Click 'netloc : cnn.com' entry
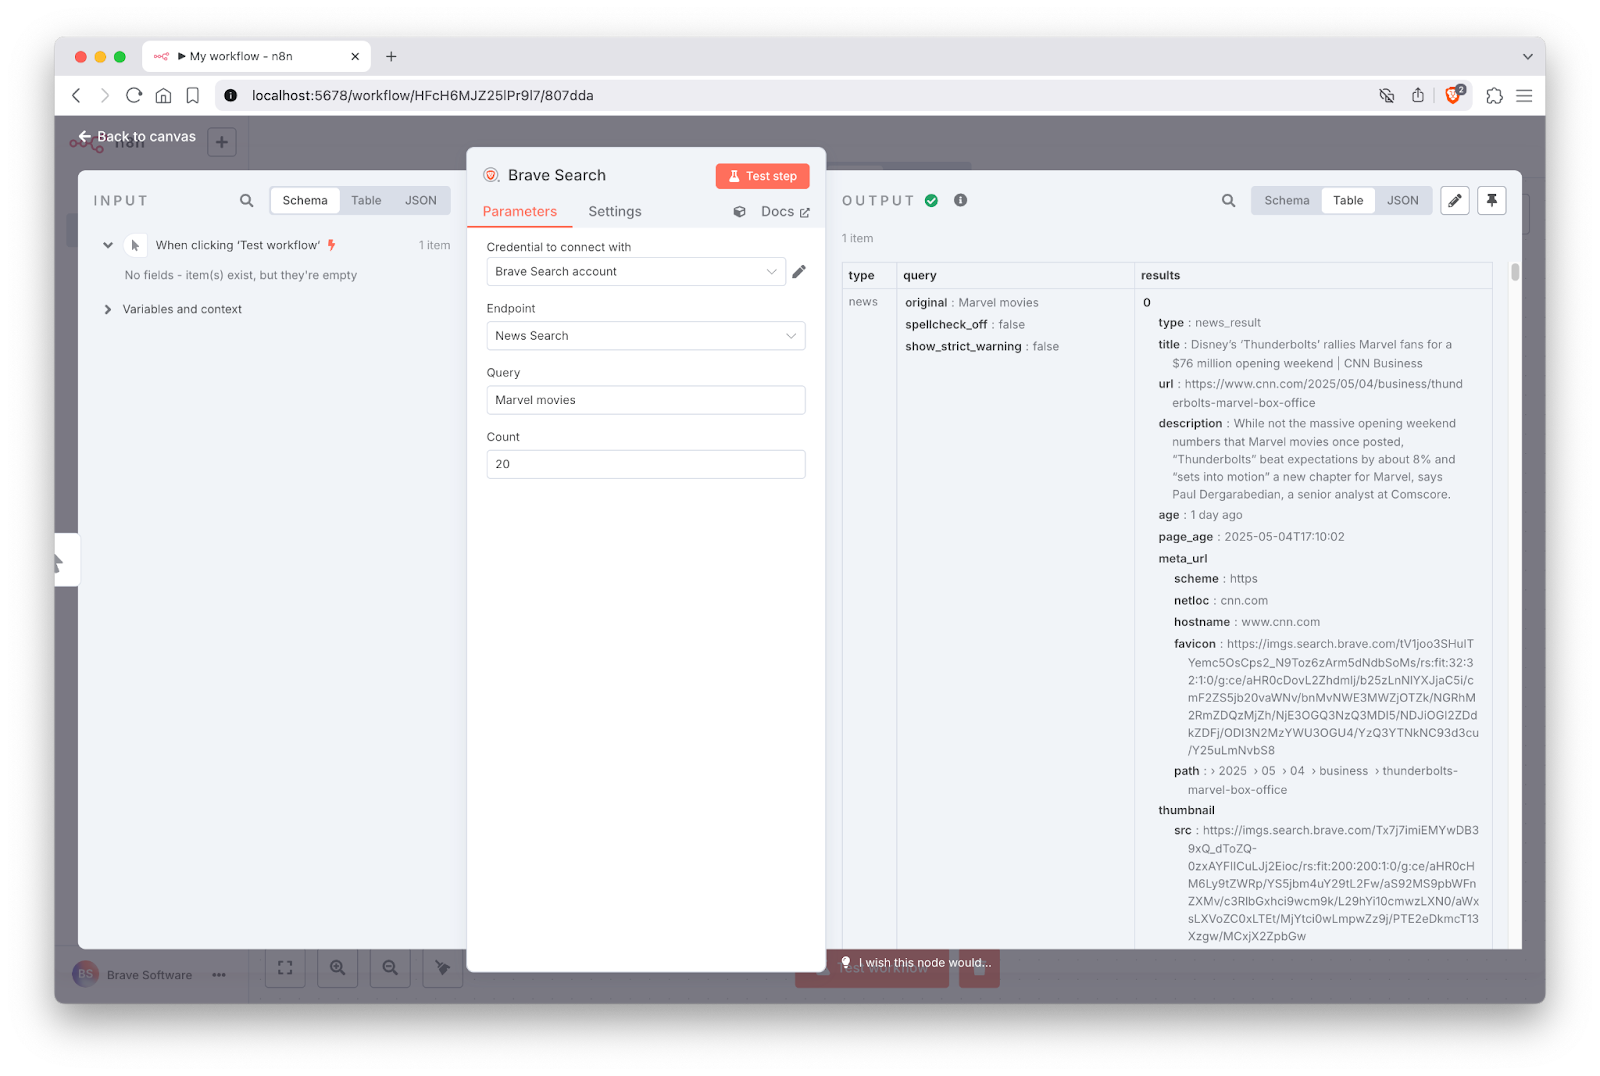 tap(1221, 601)
